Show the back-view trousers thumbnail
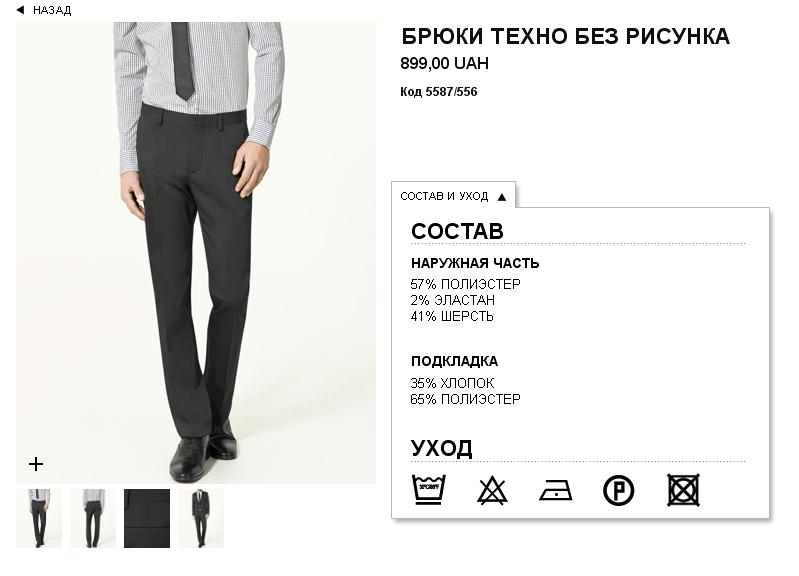The image size is (799, 576). [x=93, y=518]
